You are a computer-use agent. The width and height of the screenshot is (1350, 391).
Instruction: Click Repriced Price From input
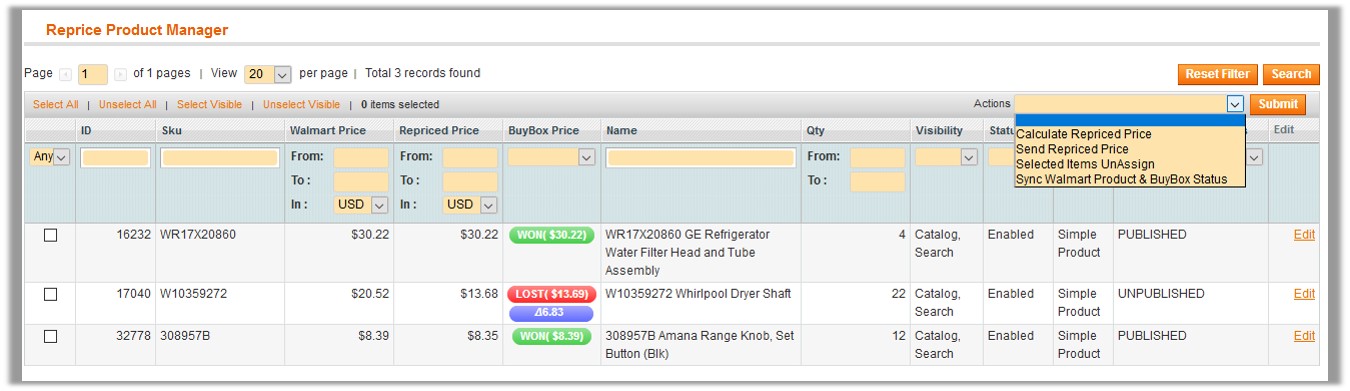click(470, 157)
